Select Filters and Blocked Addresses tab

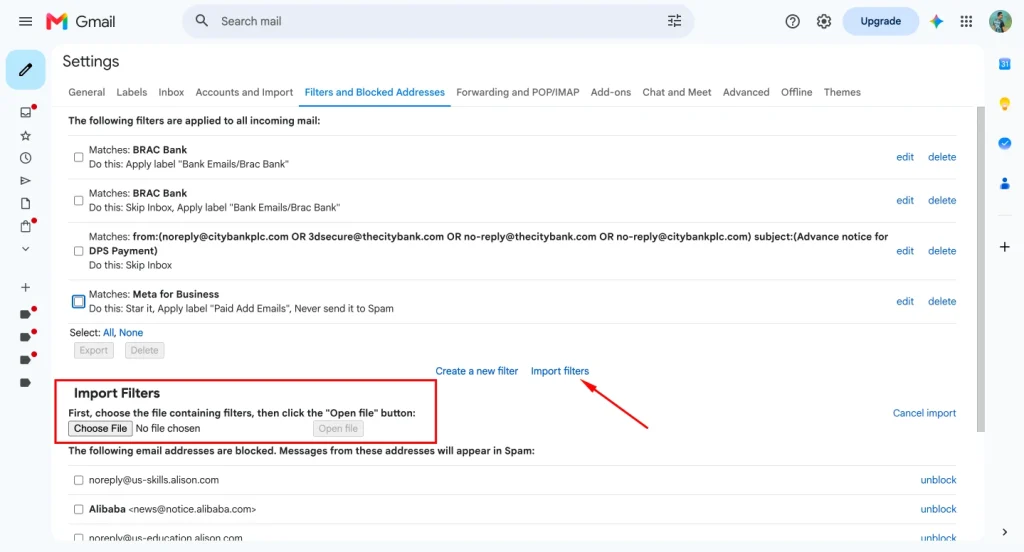pos(375,92)
